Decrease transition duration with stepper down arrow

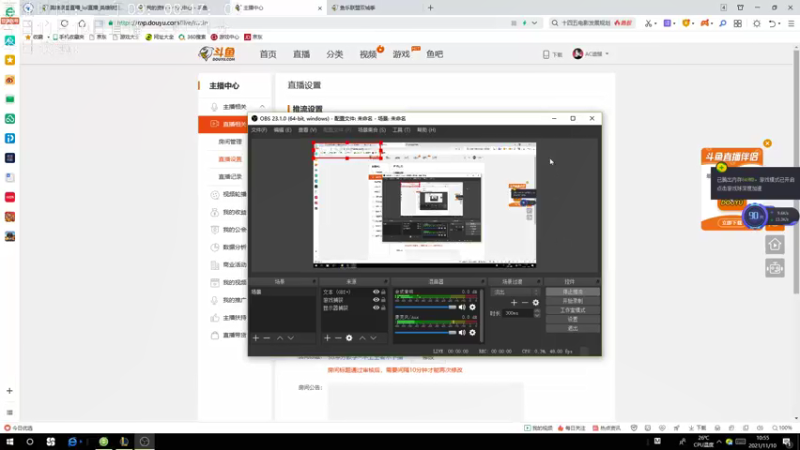(537, 315)
